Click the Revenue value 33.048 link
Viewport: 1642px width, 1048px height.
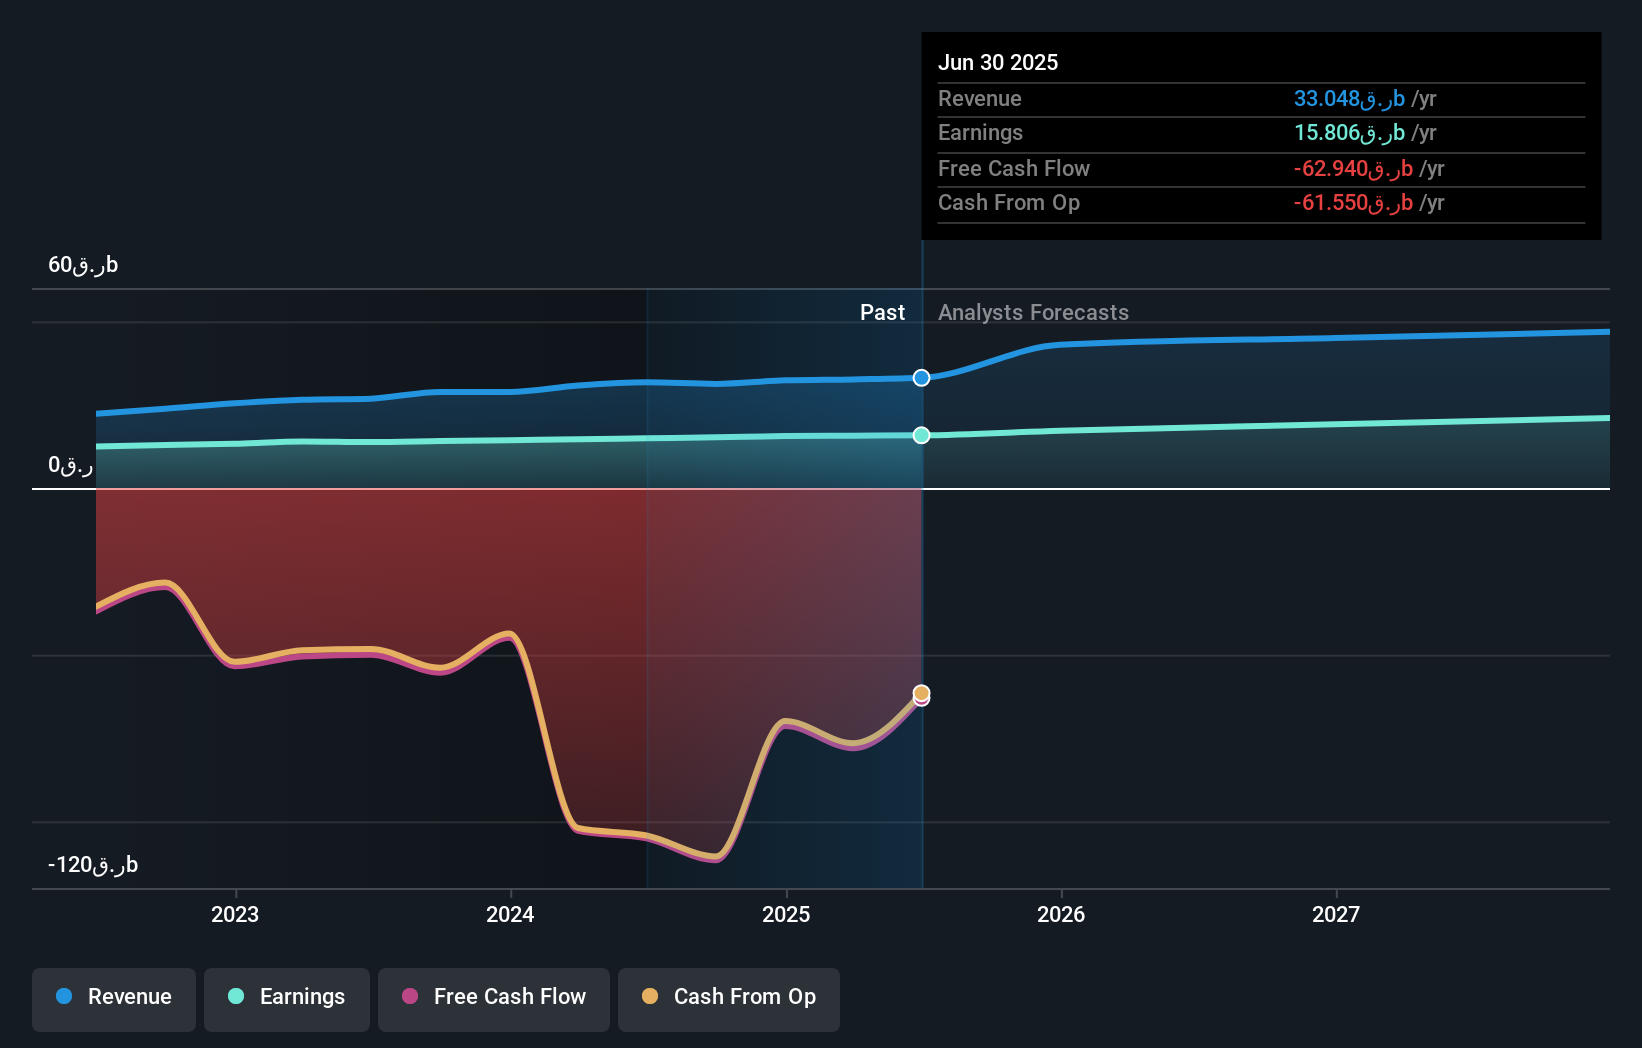click(x=1350, y=99)
